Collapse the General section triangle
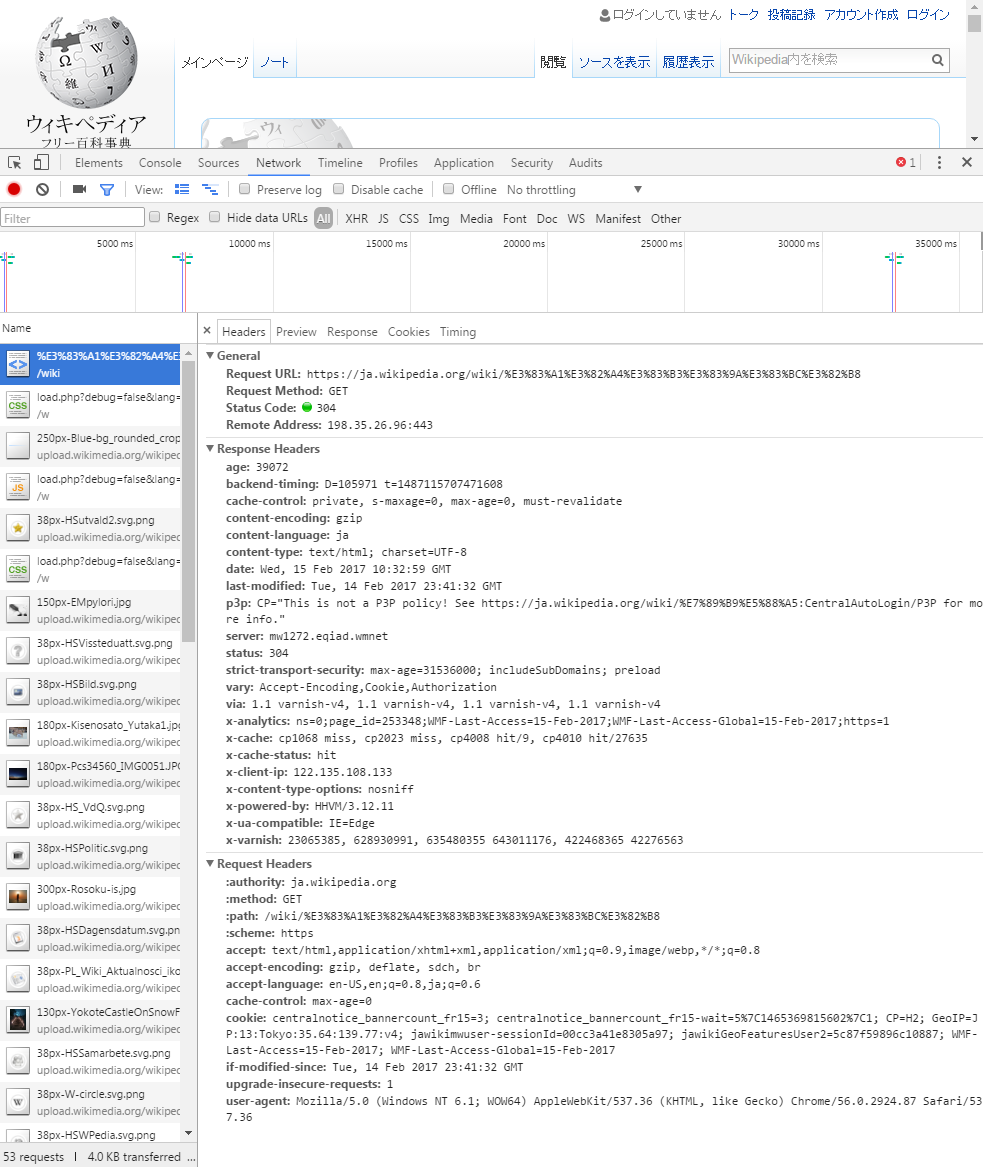The image size is (983, 1167). point(210,356)
